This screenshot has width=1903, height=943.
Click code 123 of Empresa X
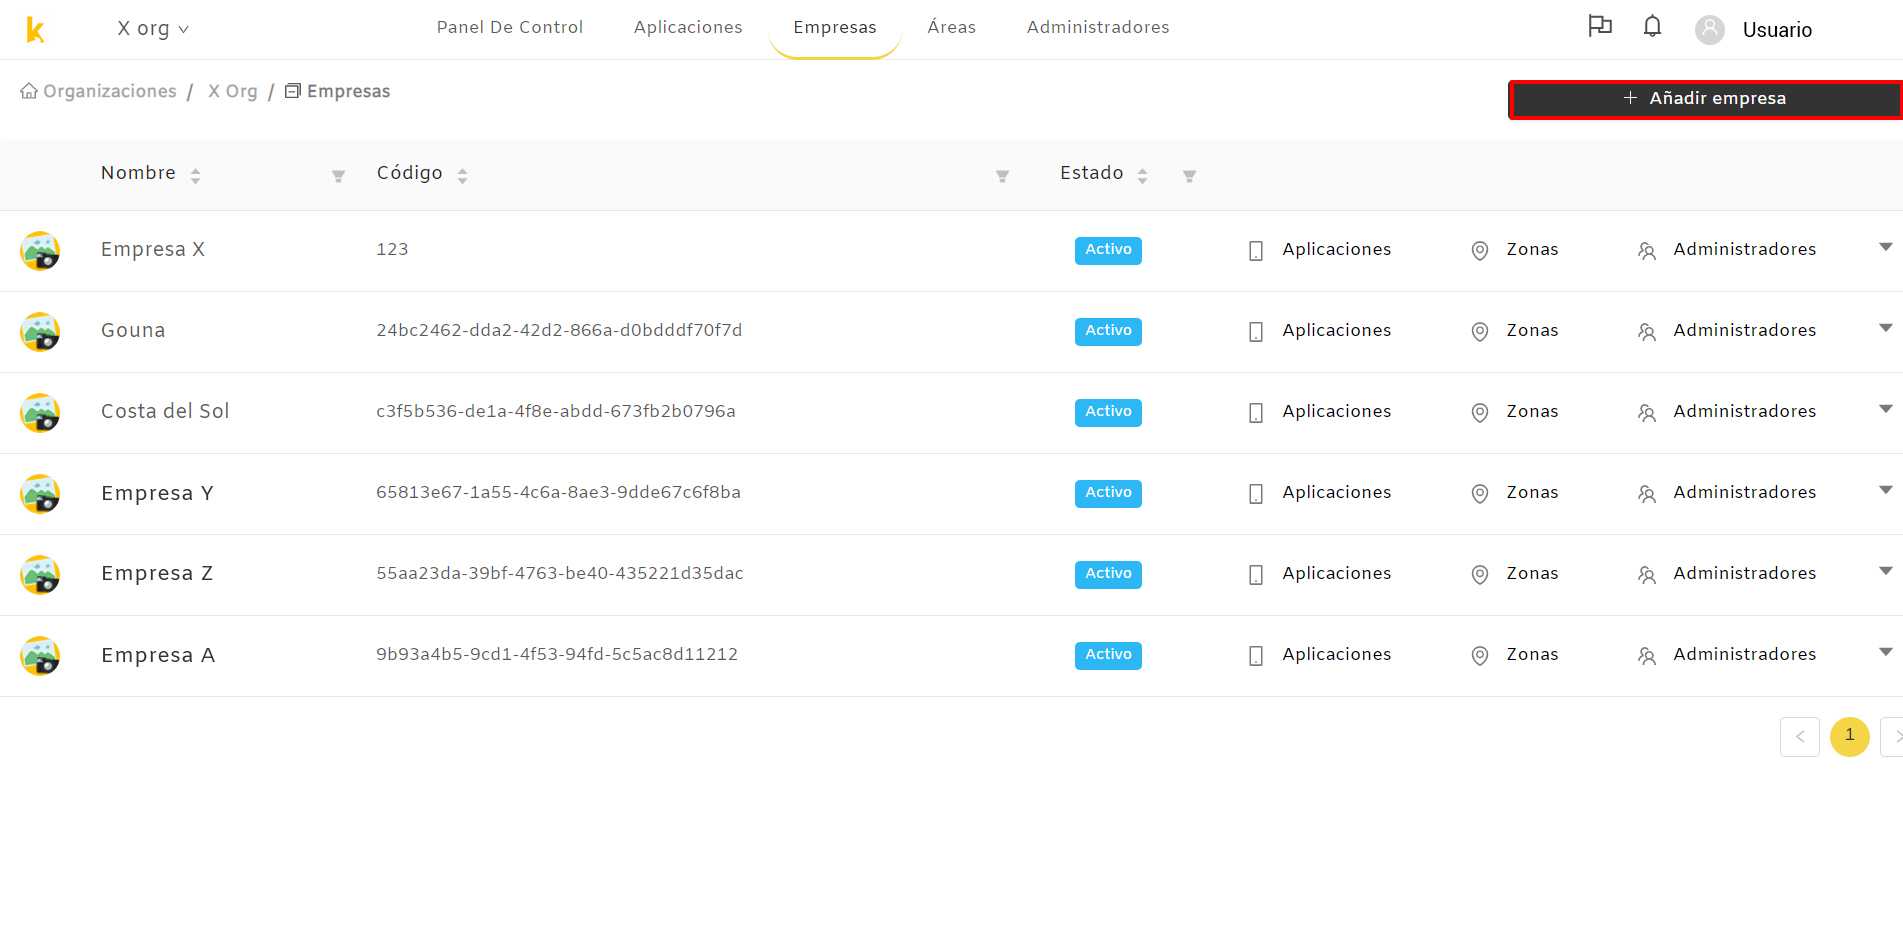(x=392, y=249)
